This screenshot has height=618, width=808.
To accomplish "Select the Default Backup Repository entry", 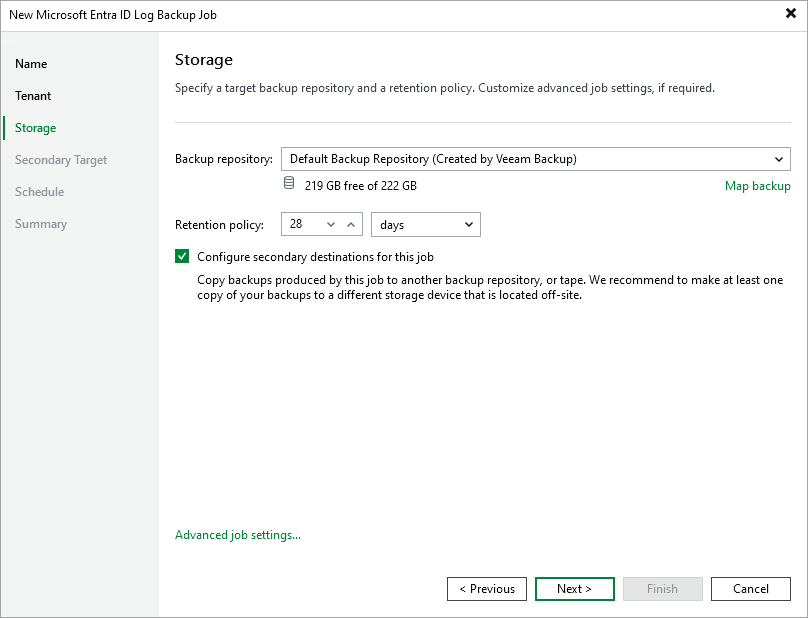I will (x=450, y=158).
